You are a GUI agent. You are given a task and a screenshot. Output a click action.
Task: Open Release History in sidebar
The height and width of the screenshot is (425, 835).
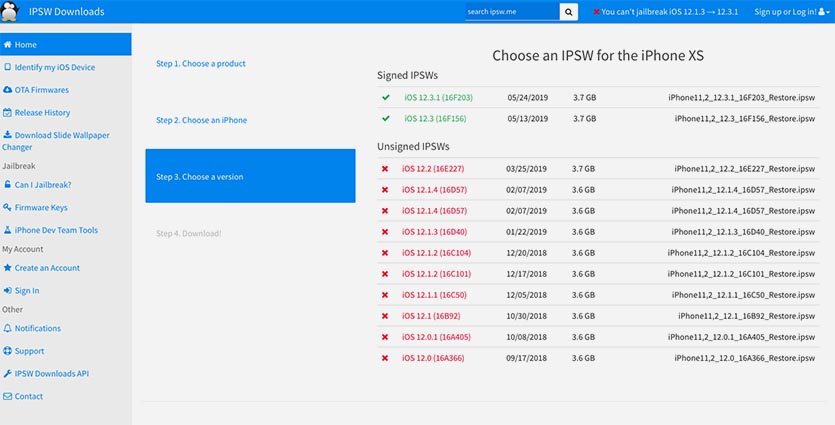[42, 112]
